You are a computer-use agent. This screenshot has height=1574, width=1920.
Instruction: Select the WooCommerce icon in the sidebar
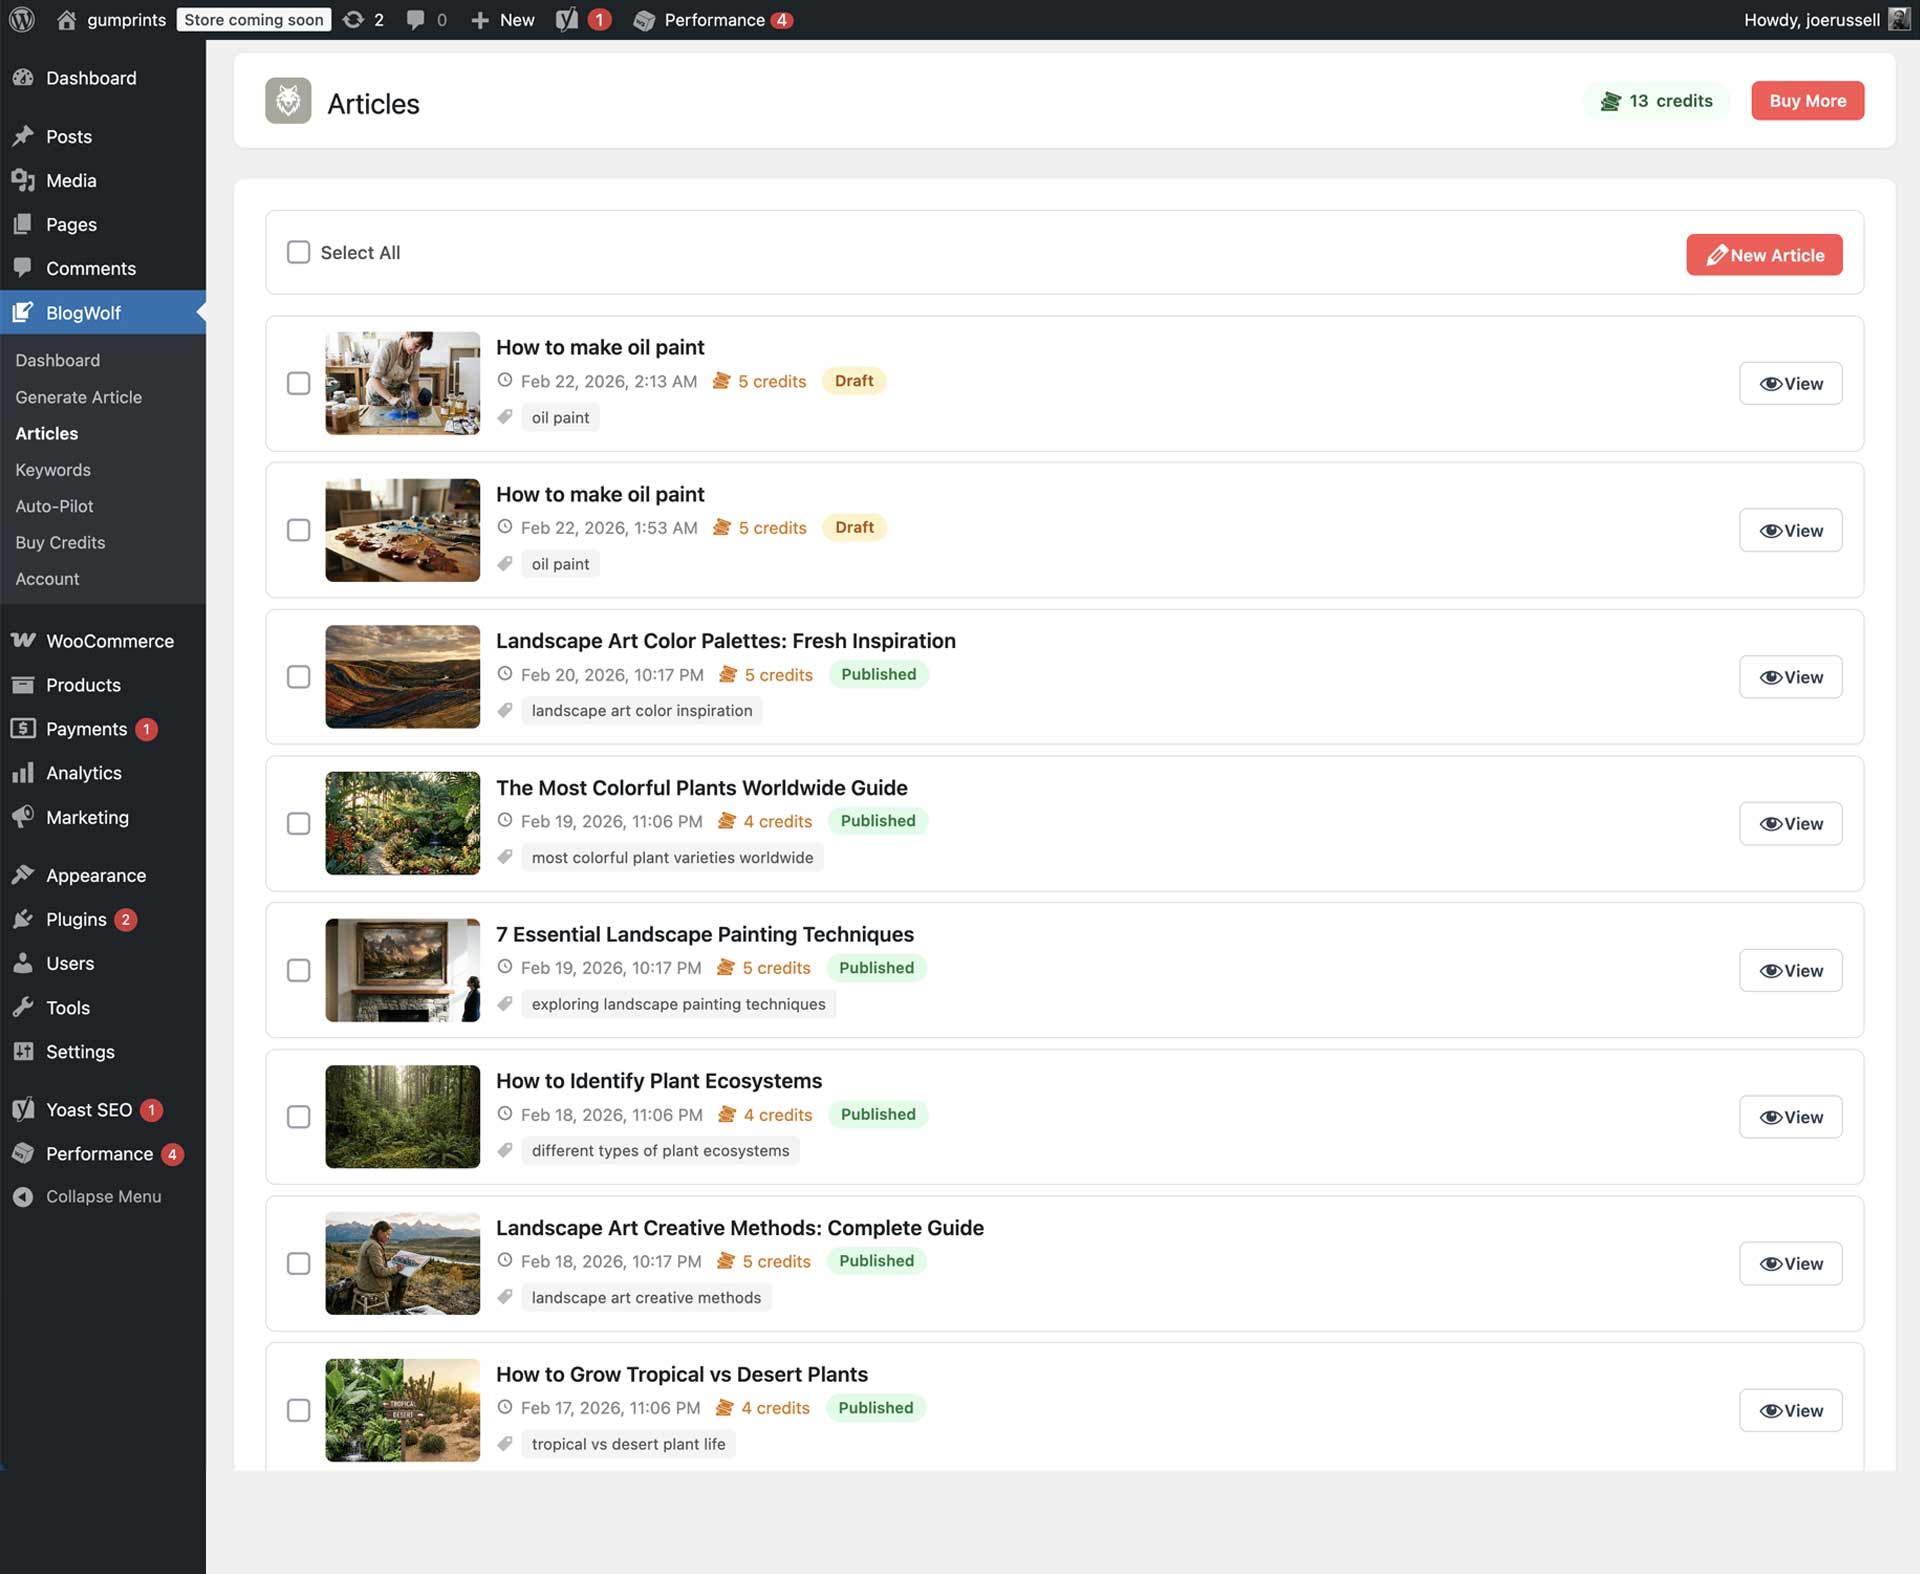tap(23, 640)
